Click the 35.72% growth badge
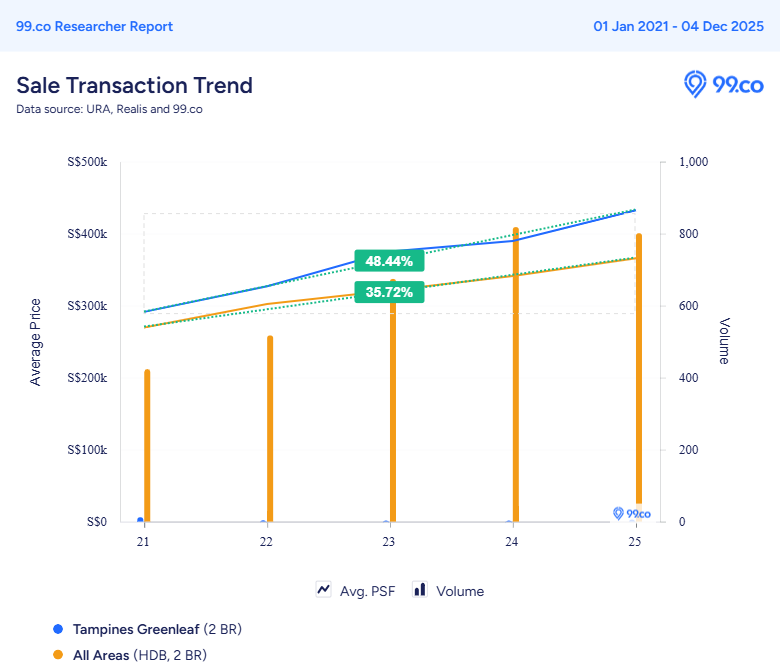Screen dimensions: 780x671 click(389, 292)
